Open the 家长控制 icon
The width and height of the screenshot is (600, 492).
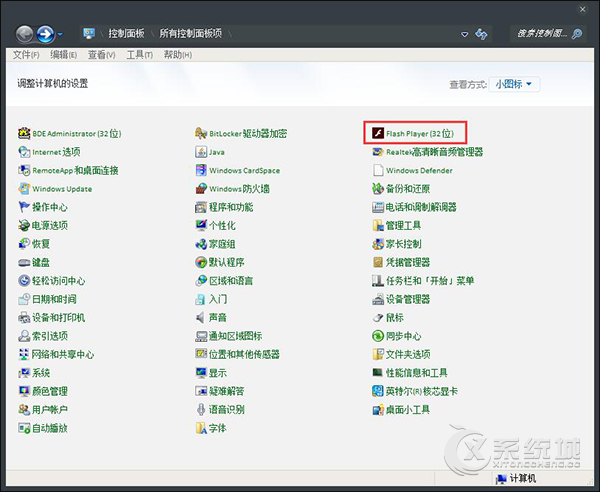click(378, 244)
